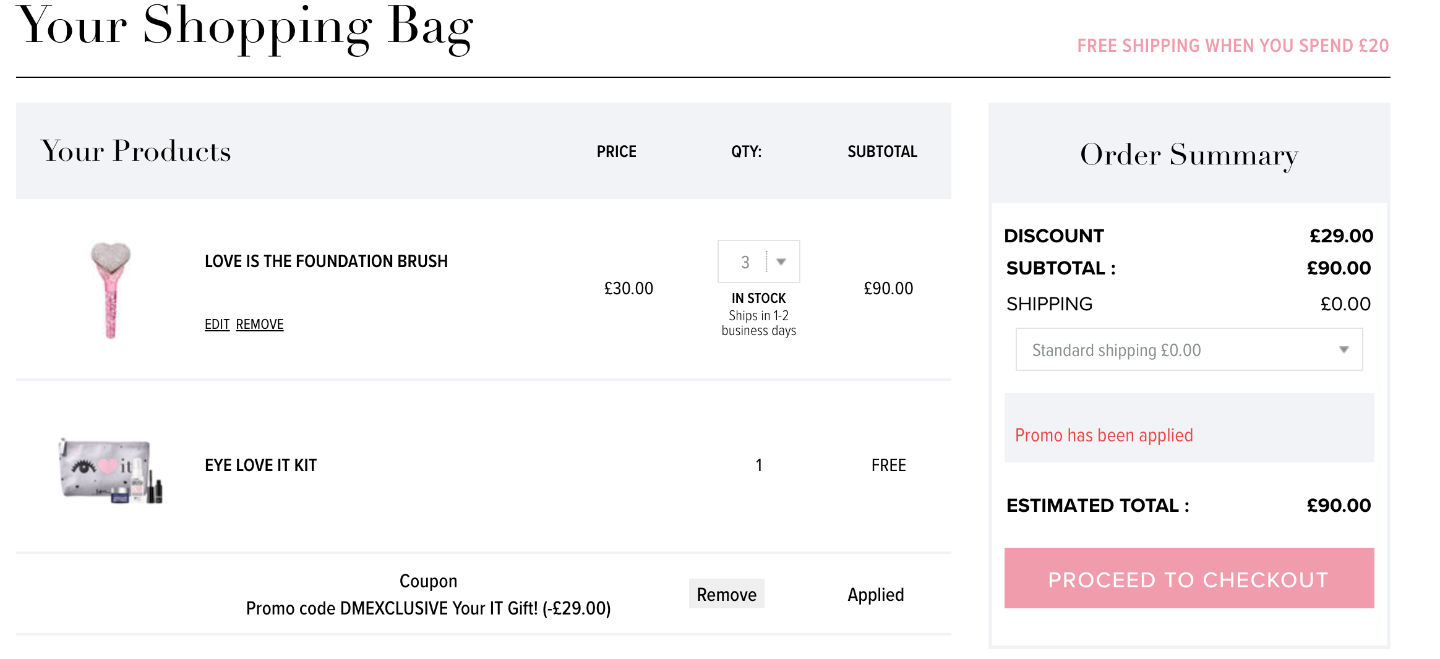This screenshot has height=659, width=1440.
Task: Remove the Foundation Brush from bag
Action: 260,324
